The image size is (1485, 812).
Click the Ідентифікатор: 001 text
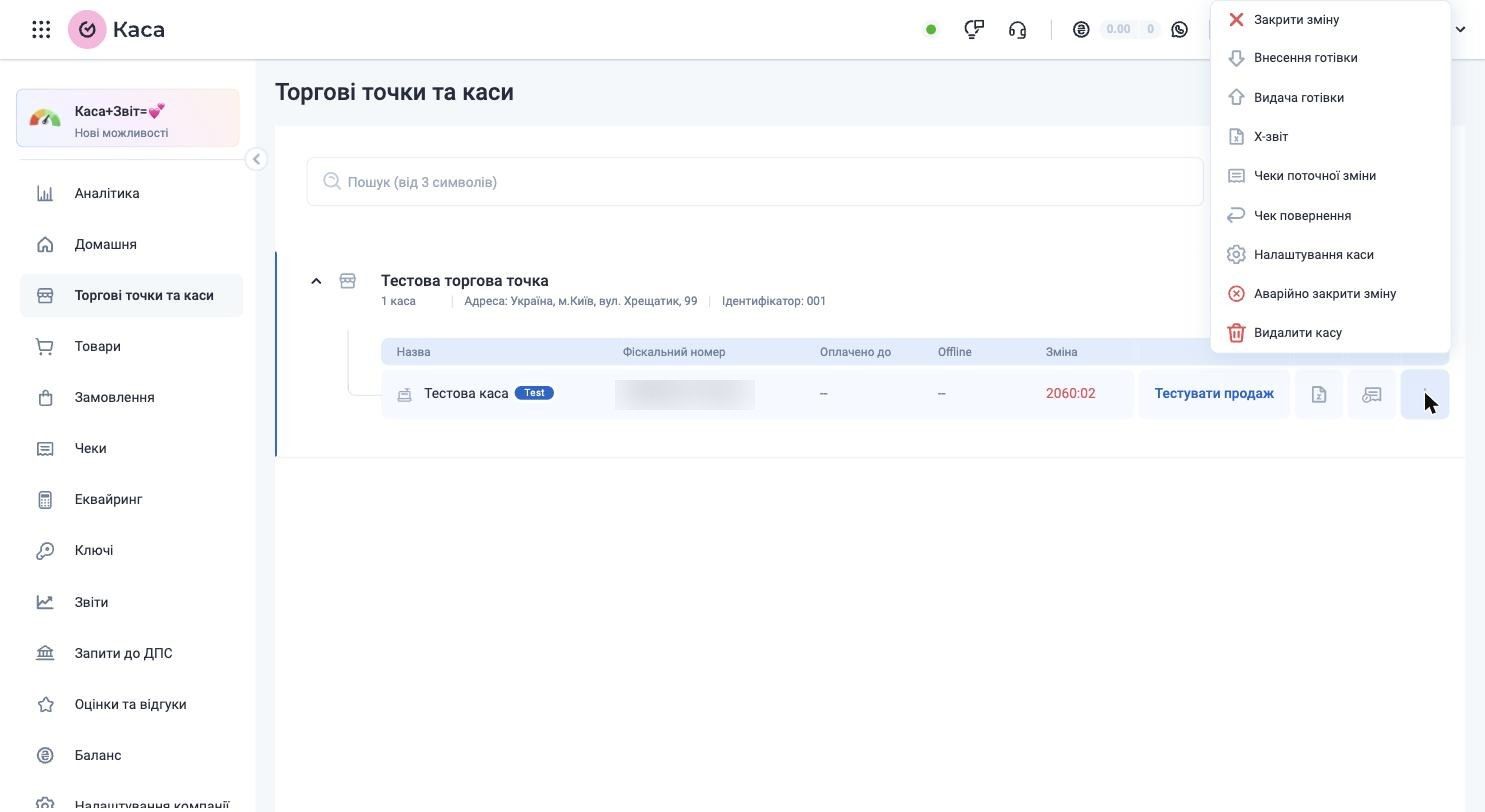[x=774, y=301]
